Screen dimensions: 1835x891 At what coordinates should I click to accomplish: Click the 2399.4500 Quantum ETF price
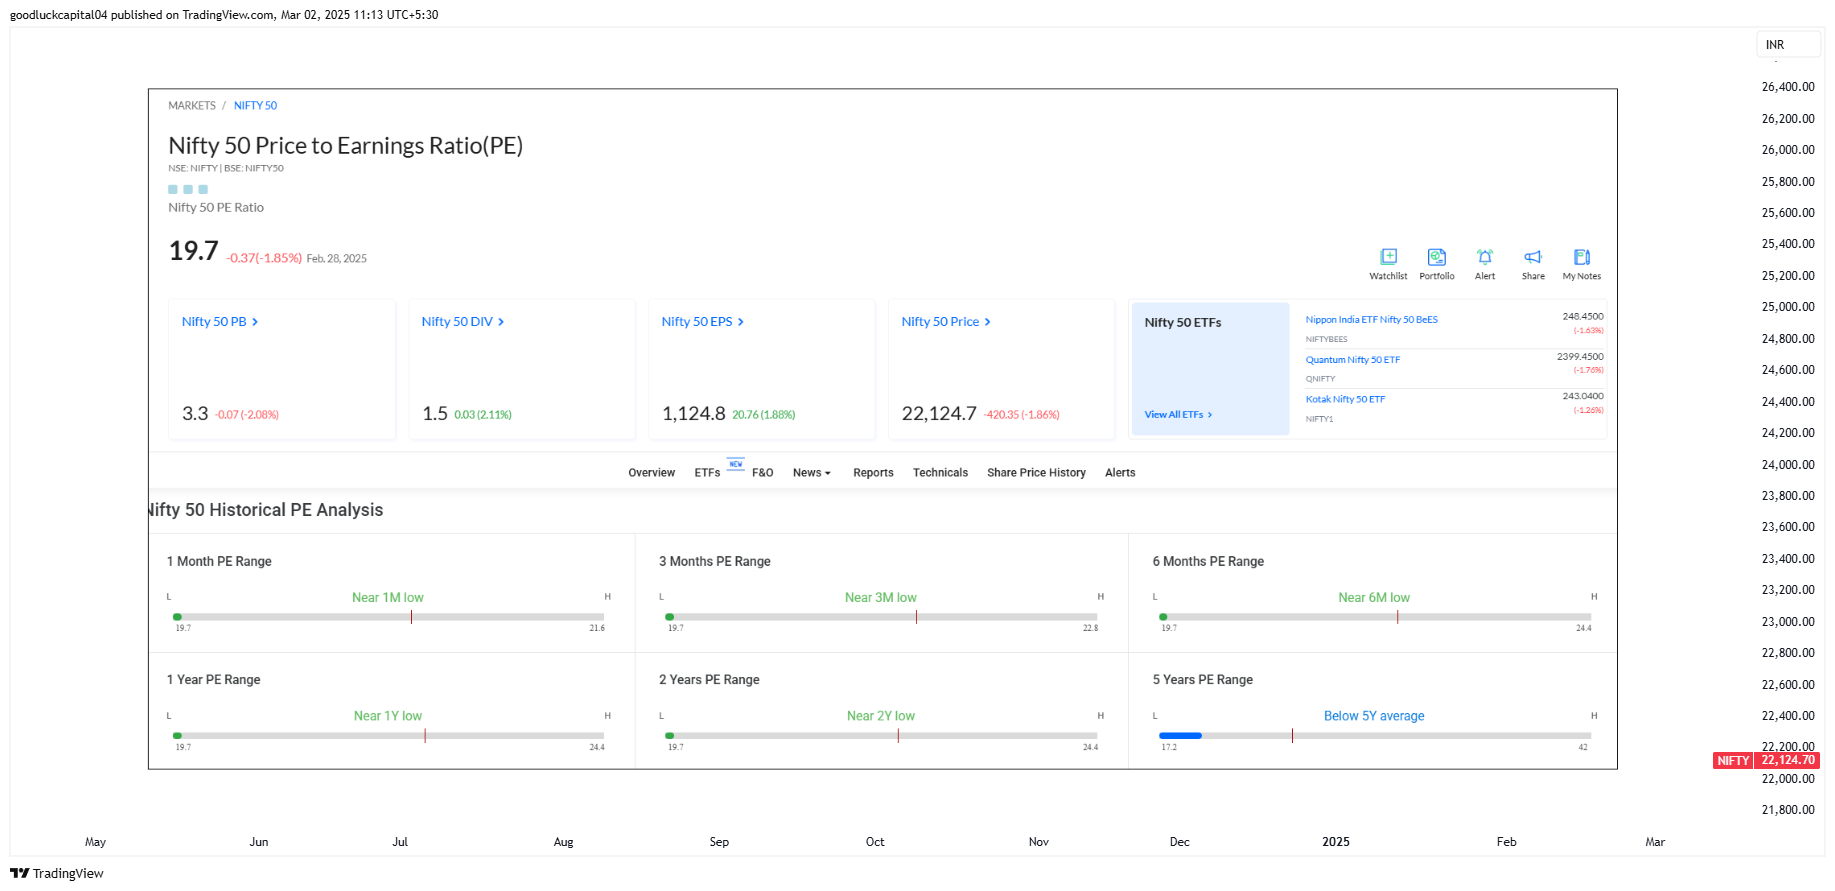click(x=1580, y=357)
